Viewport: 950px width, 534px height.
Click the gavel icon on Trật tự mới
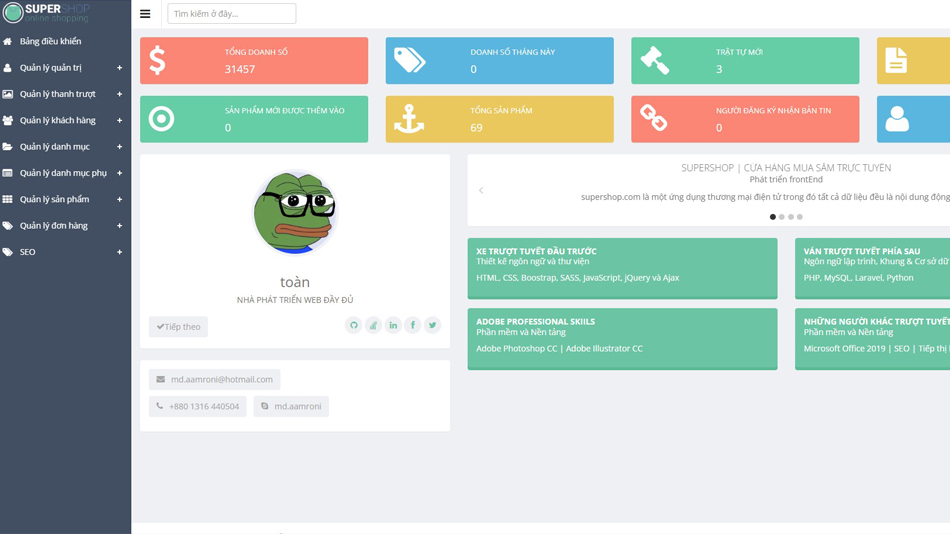coord(655,61)
